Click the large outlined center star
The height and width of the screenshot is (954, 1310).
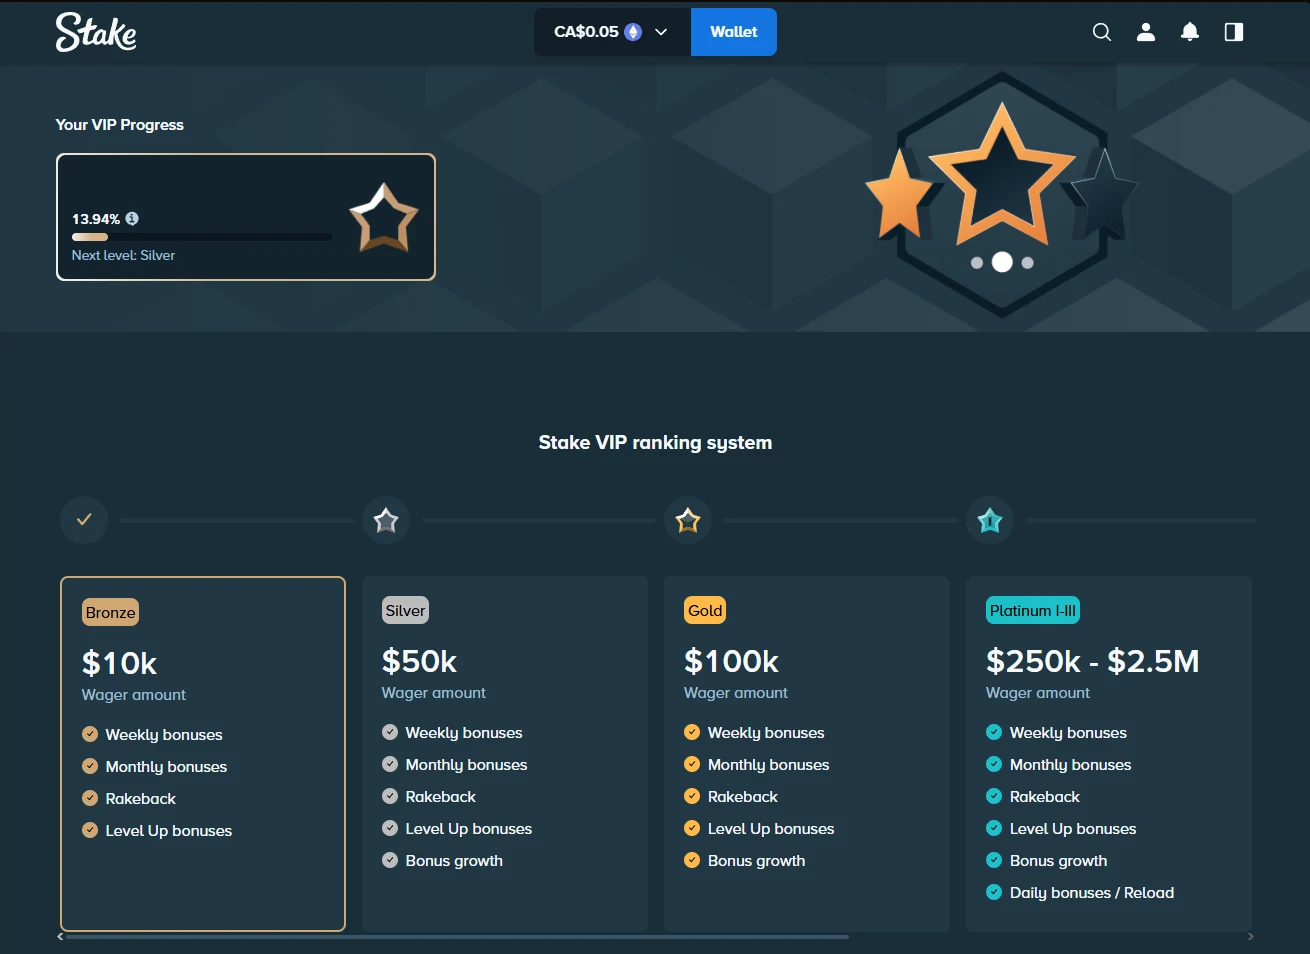click(1002, 176)
